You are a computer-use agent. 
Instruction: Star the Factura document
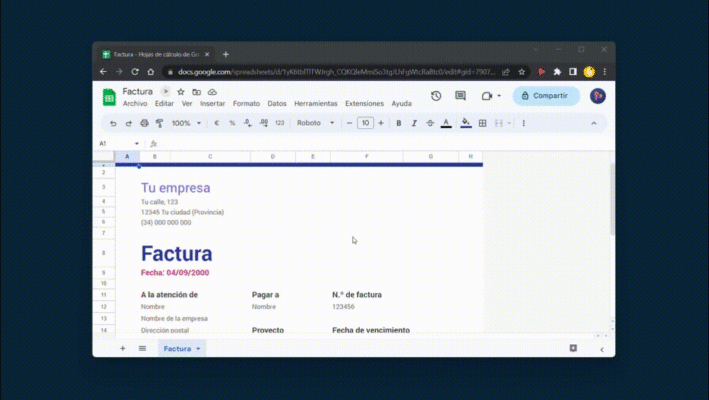[180, 92]
